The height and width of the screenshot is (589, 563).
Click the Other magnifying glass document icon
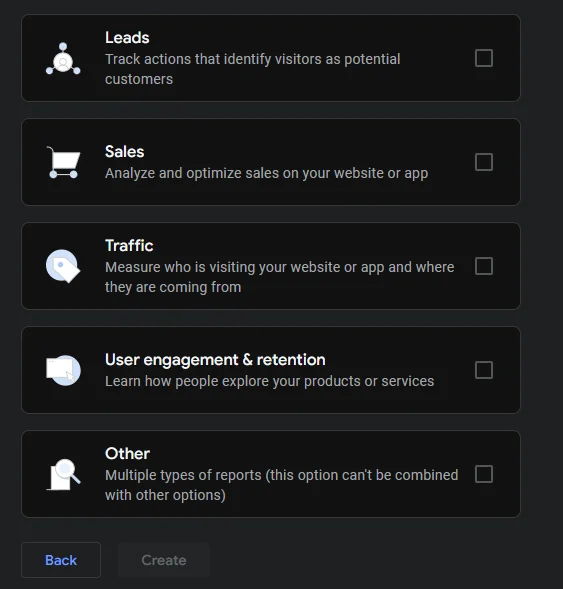(63, 474)
